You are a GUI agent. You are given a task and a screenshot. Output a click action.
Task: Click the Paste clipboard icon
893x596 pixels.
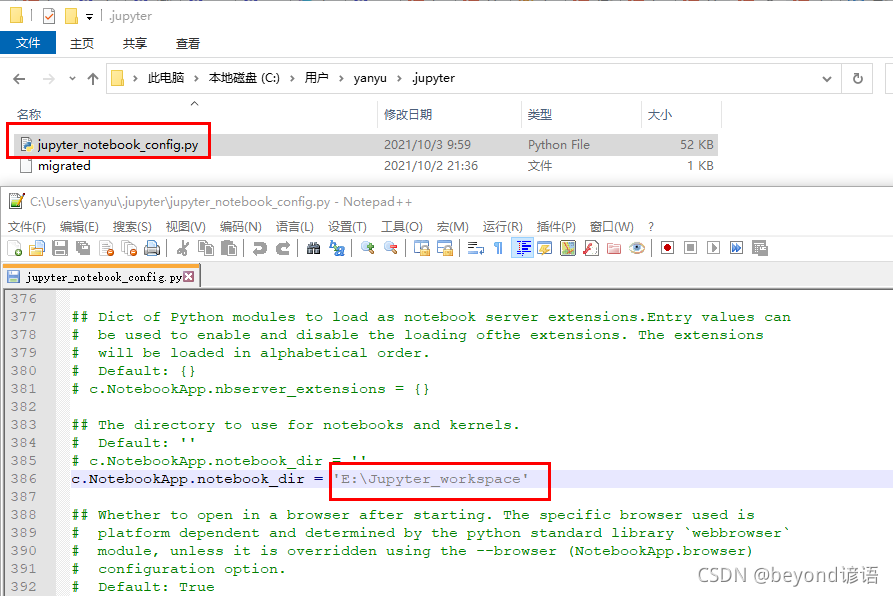[x=229, y=248]
